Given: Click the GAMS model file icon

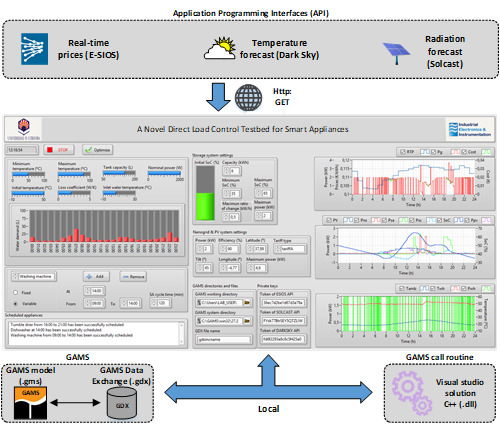Looking at the screenshot, I should [x=30, y=403].
